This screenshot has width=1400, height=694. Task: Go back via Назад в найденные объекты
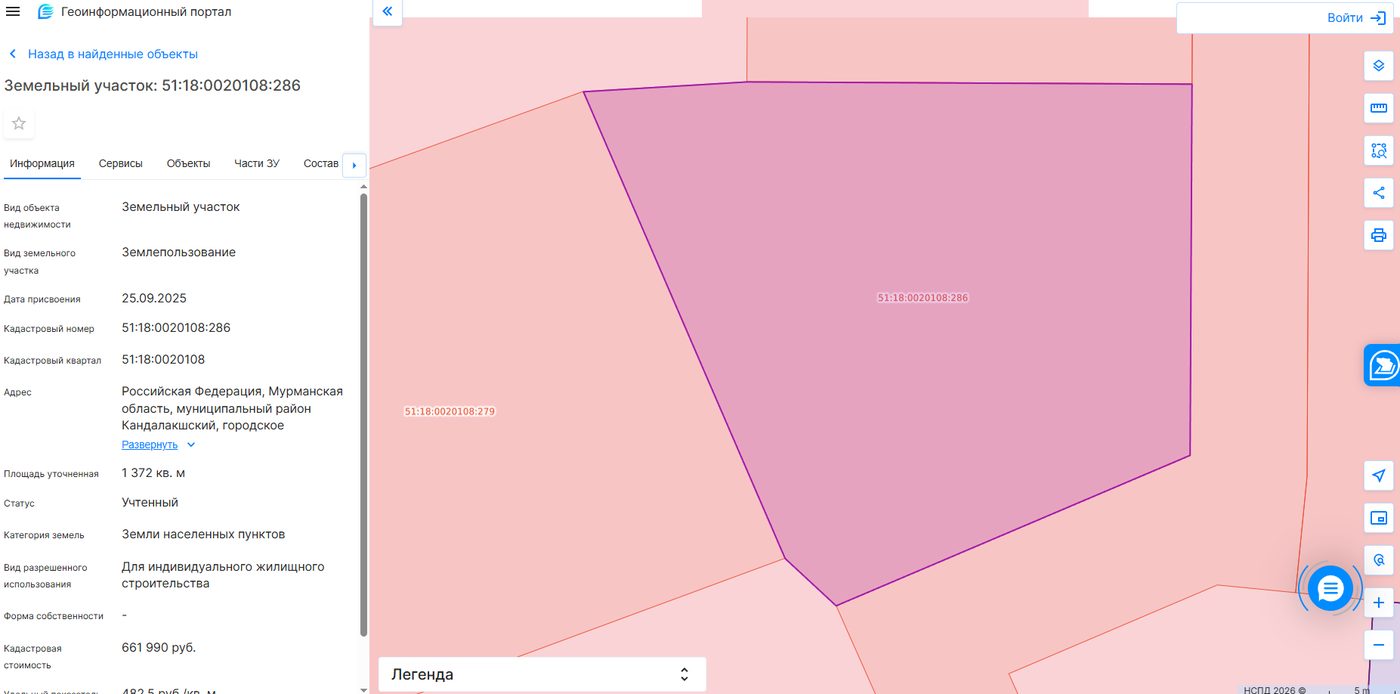coord(103,54)
